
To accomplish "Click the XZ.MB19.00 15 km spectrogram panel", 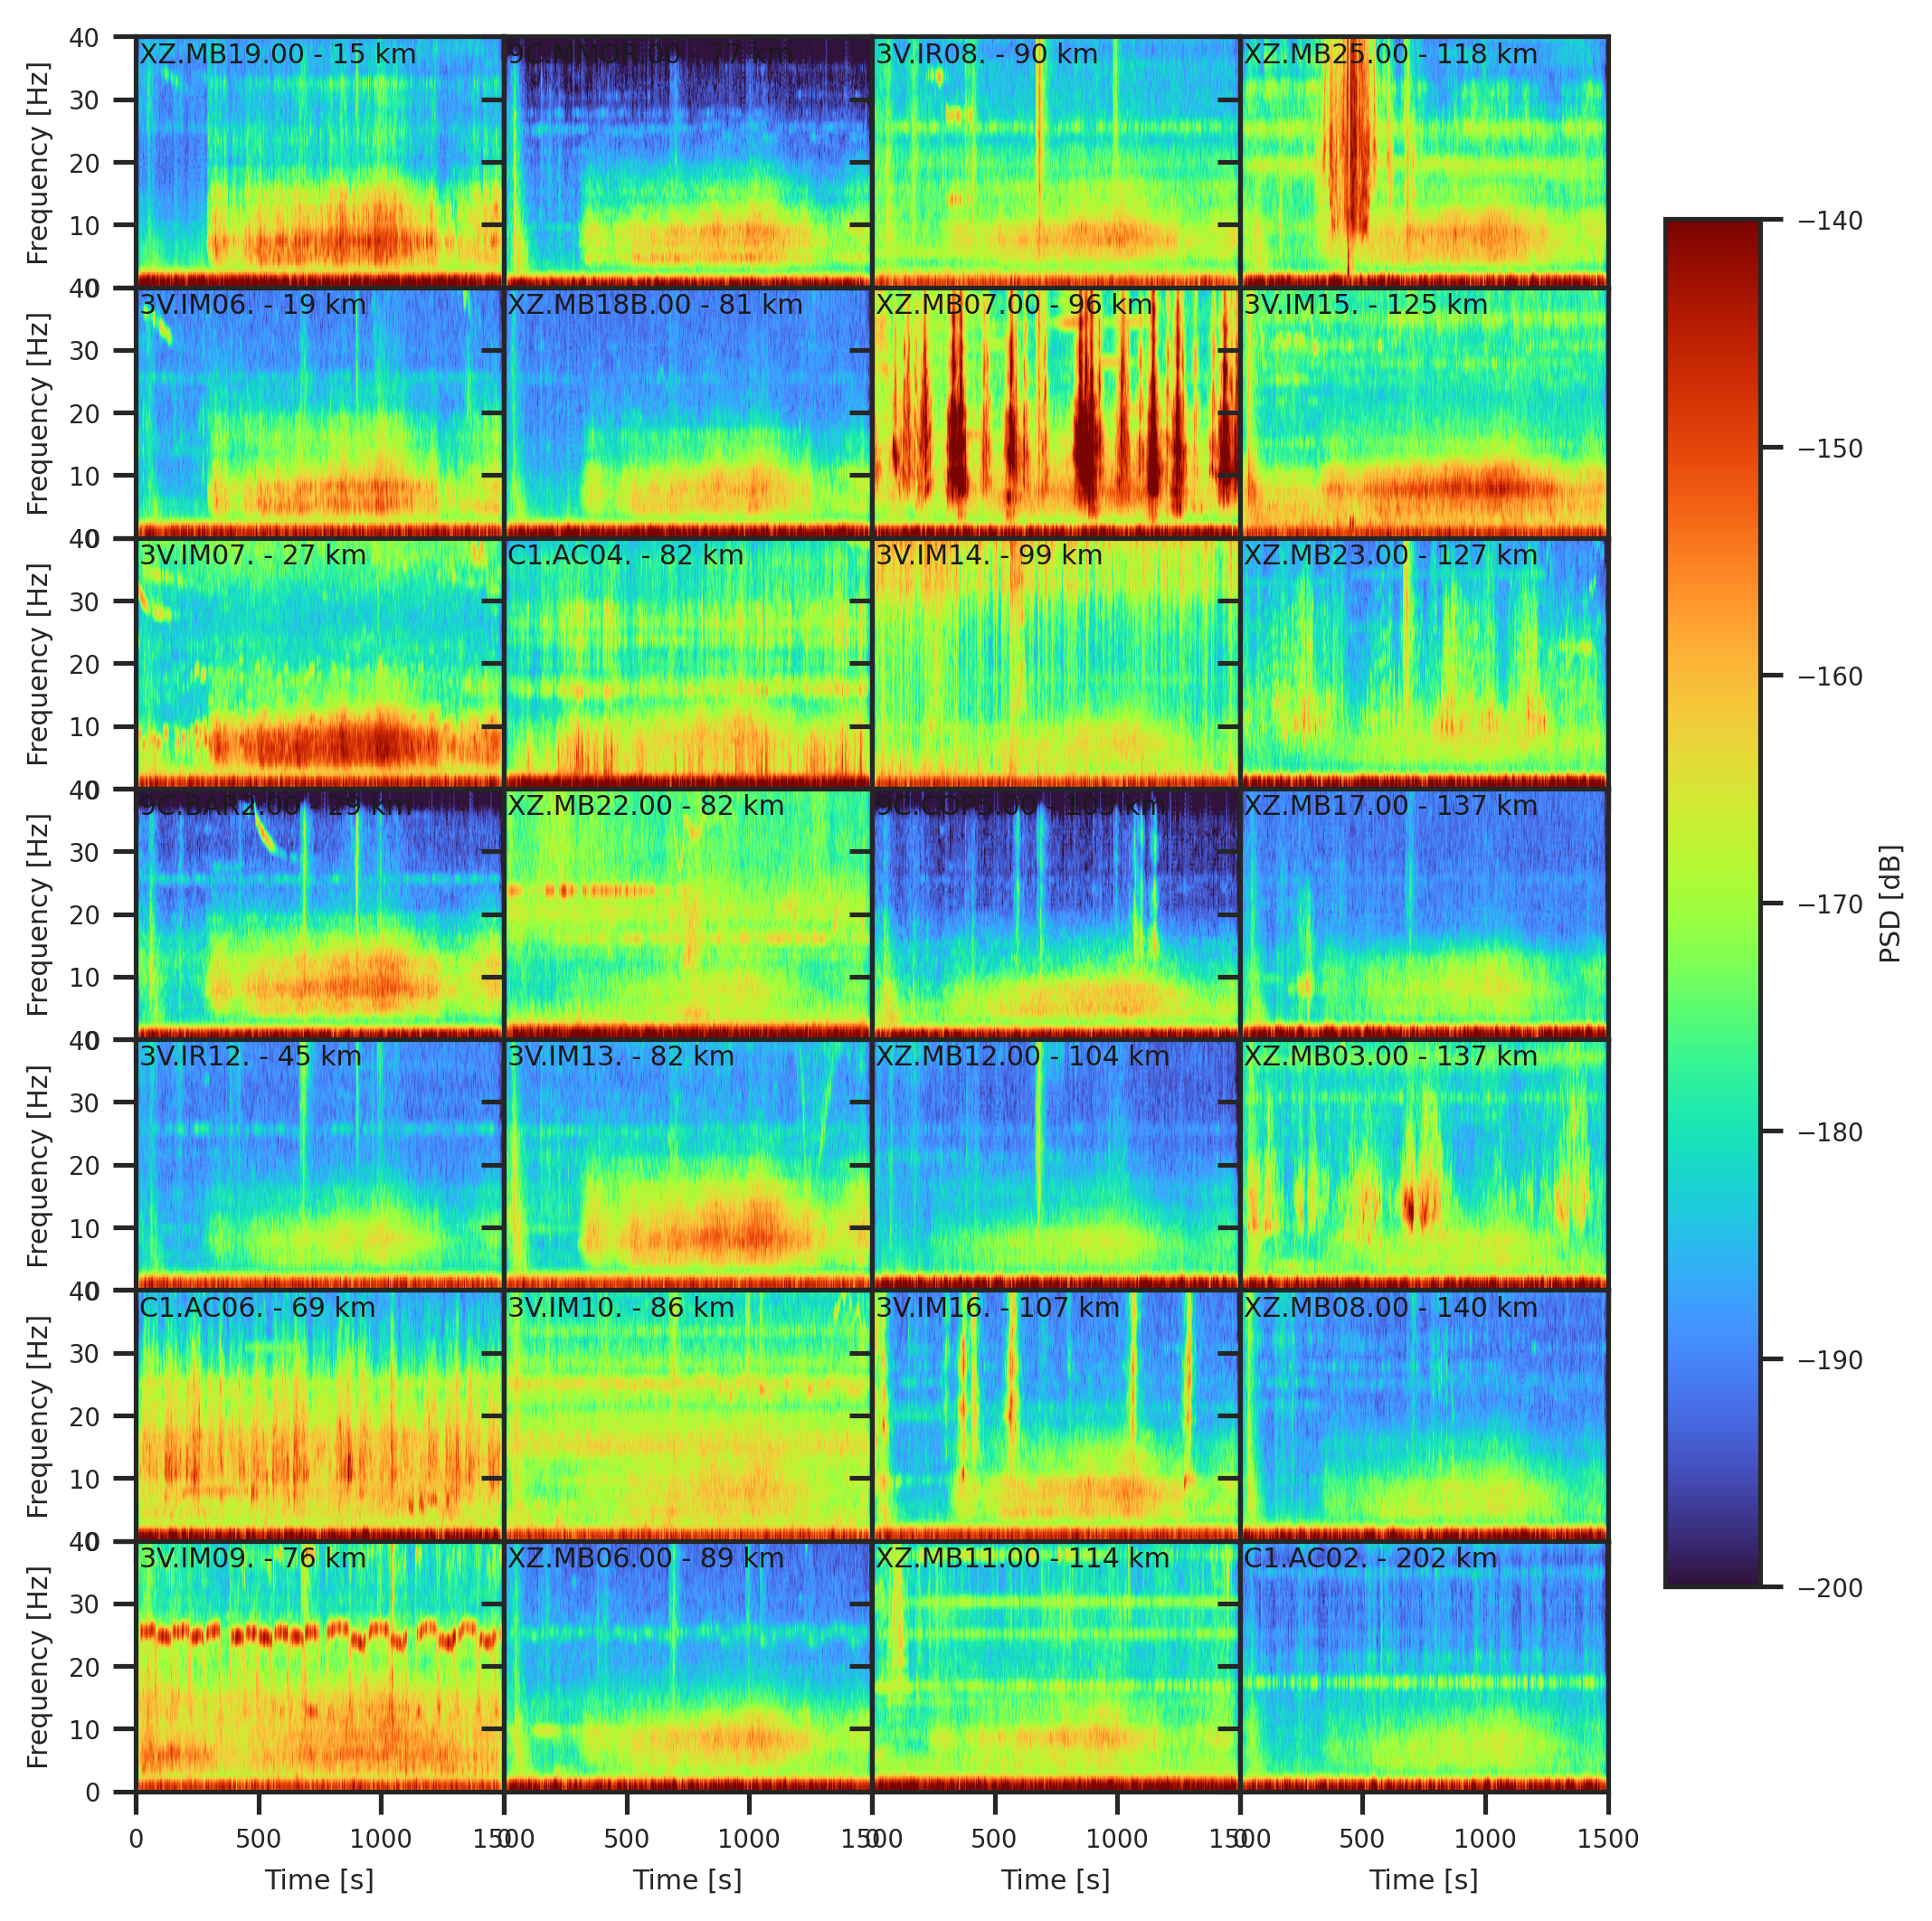I will [x=319, y=163].
